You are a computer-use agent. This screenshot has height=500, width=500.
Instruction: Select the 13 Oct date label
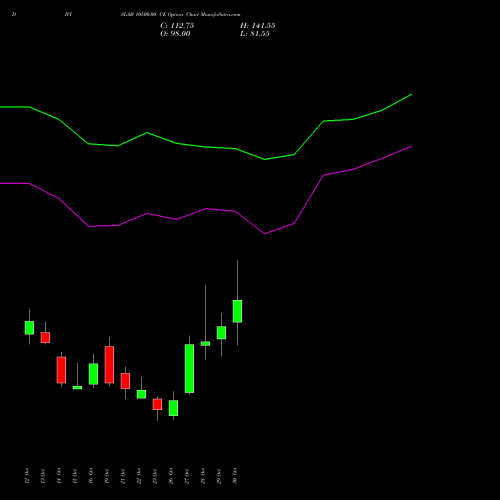(43, 476)
